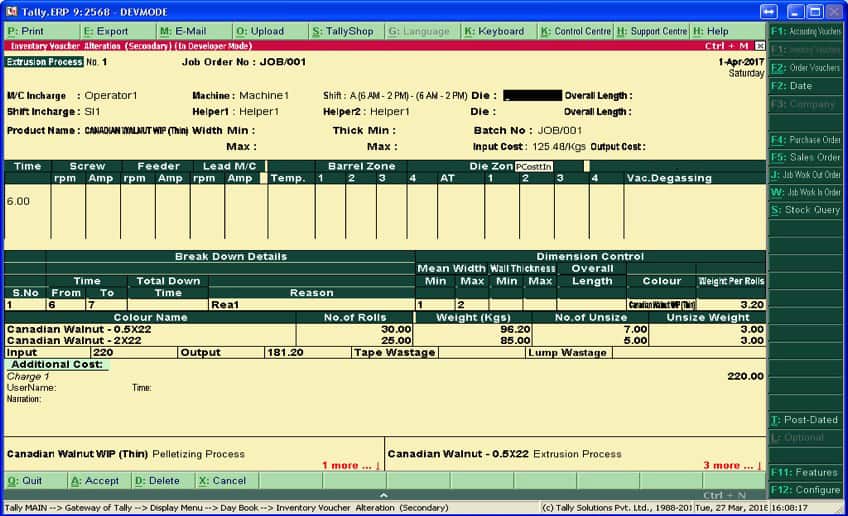Viewport: 848px width, 516px height.
Task: Close the voucher panel with the small X
Action: tap(760, 46)
